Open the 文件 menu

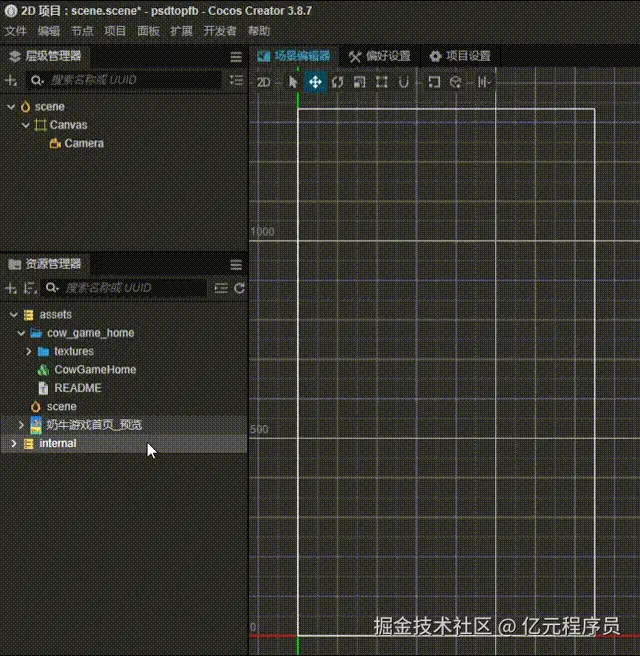(15, 31)
